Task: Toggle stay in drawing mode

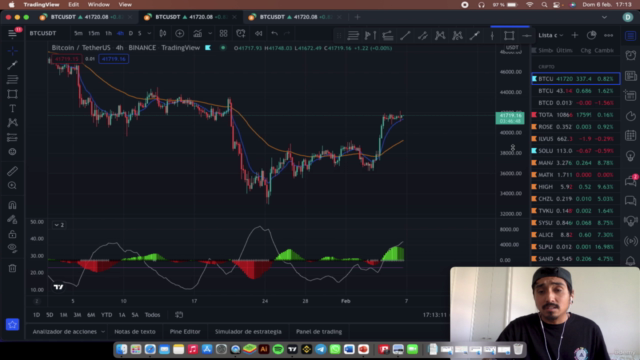Action: [x=12, y=220]
